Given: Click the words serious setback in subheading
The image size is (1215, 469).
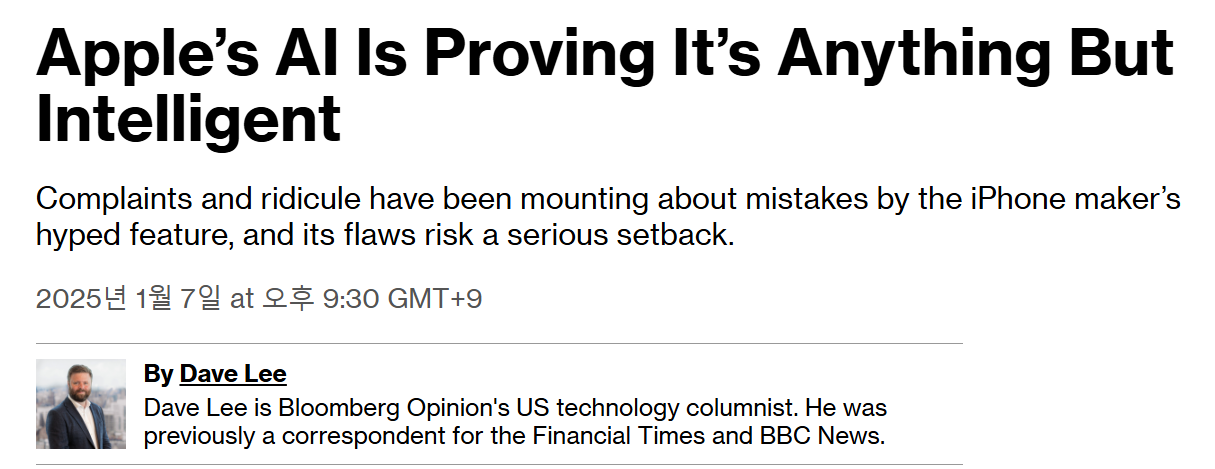Looking at the screenshot, I should [626, 238].
